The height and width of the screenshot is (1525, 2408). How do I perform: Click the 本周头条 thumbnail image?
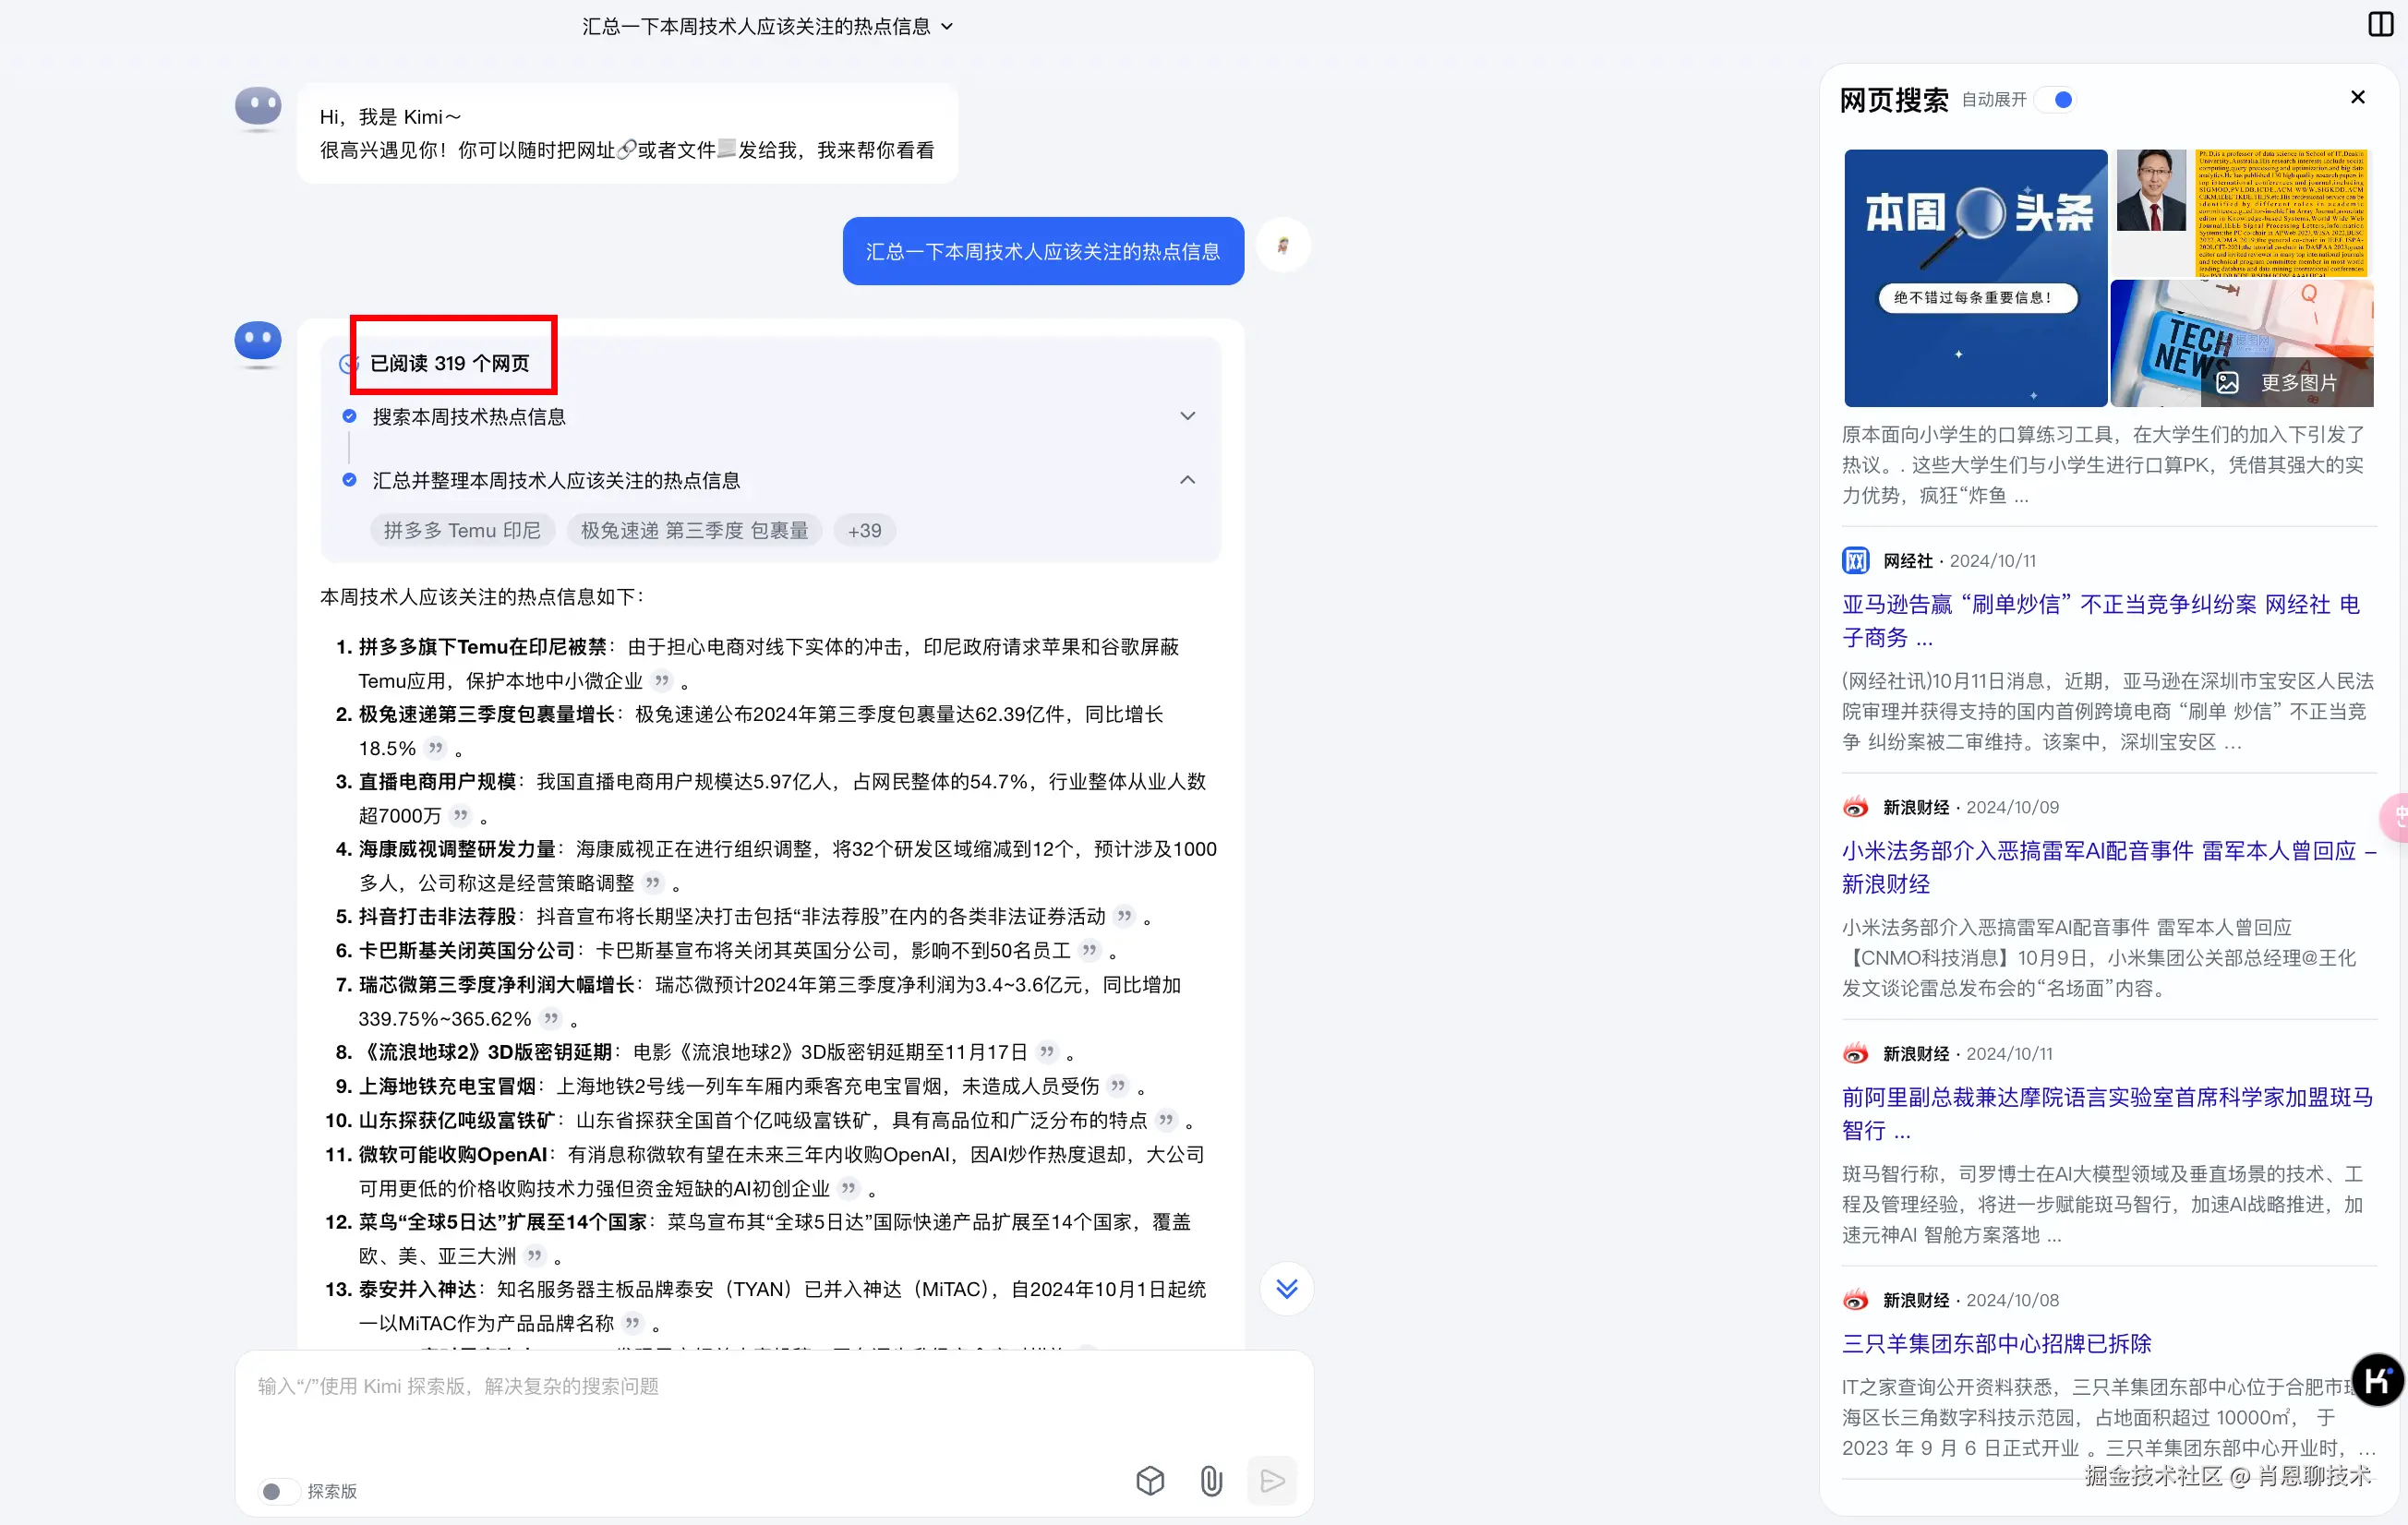[1975, 278]
